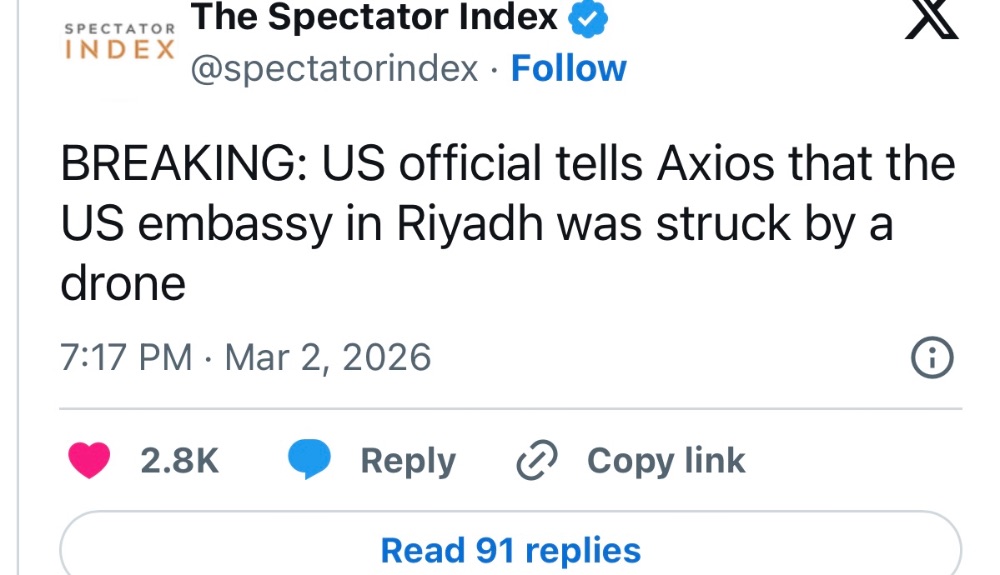This screenshot has width=1000, height=575.
Task: Click the blue speech bubble icon
Action: pos(310,461)
